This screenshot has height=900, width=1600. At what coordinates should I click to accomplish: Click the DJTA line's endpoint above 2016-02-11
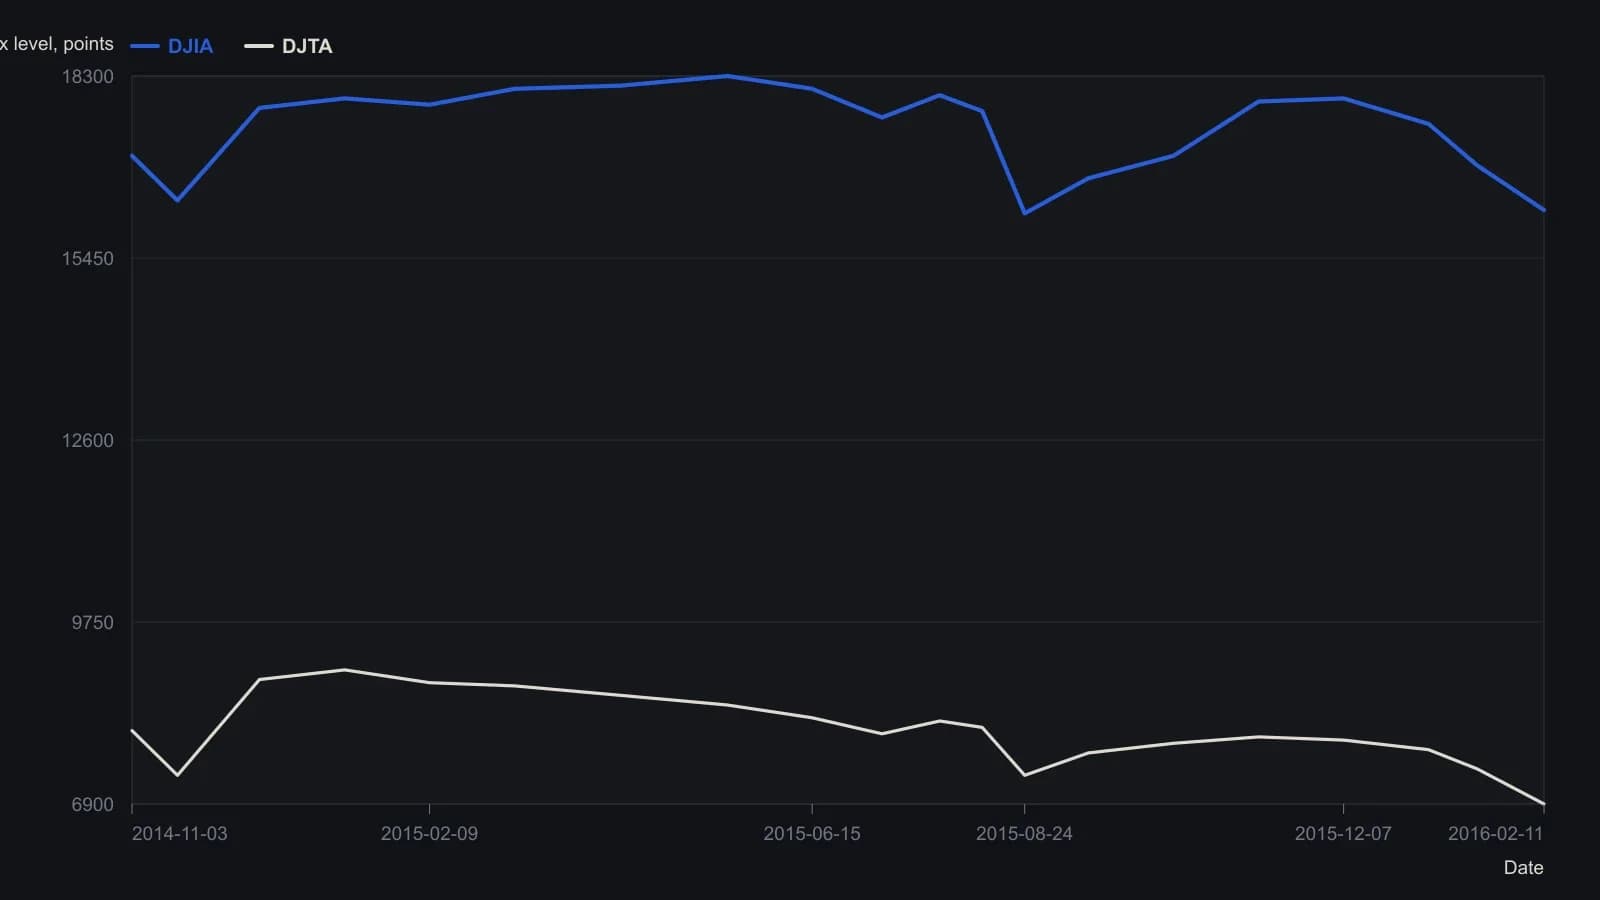click(1544, 804)
